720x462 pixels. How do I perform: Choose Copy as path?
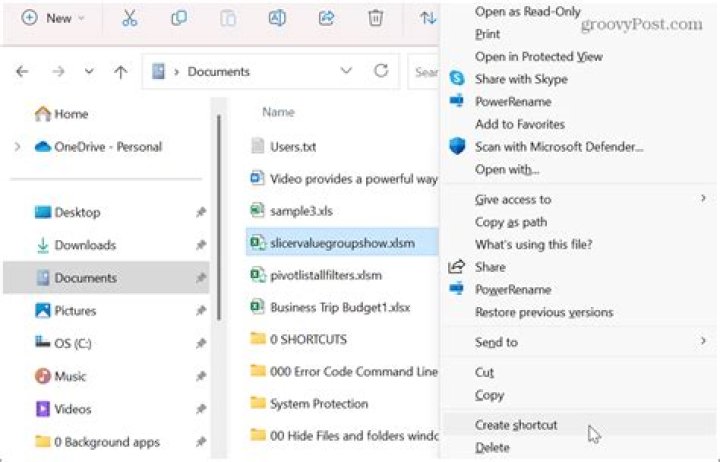click(x=511, y=222)
